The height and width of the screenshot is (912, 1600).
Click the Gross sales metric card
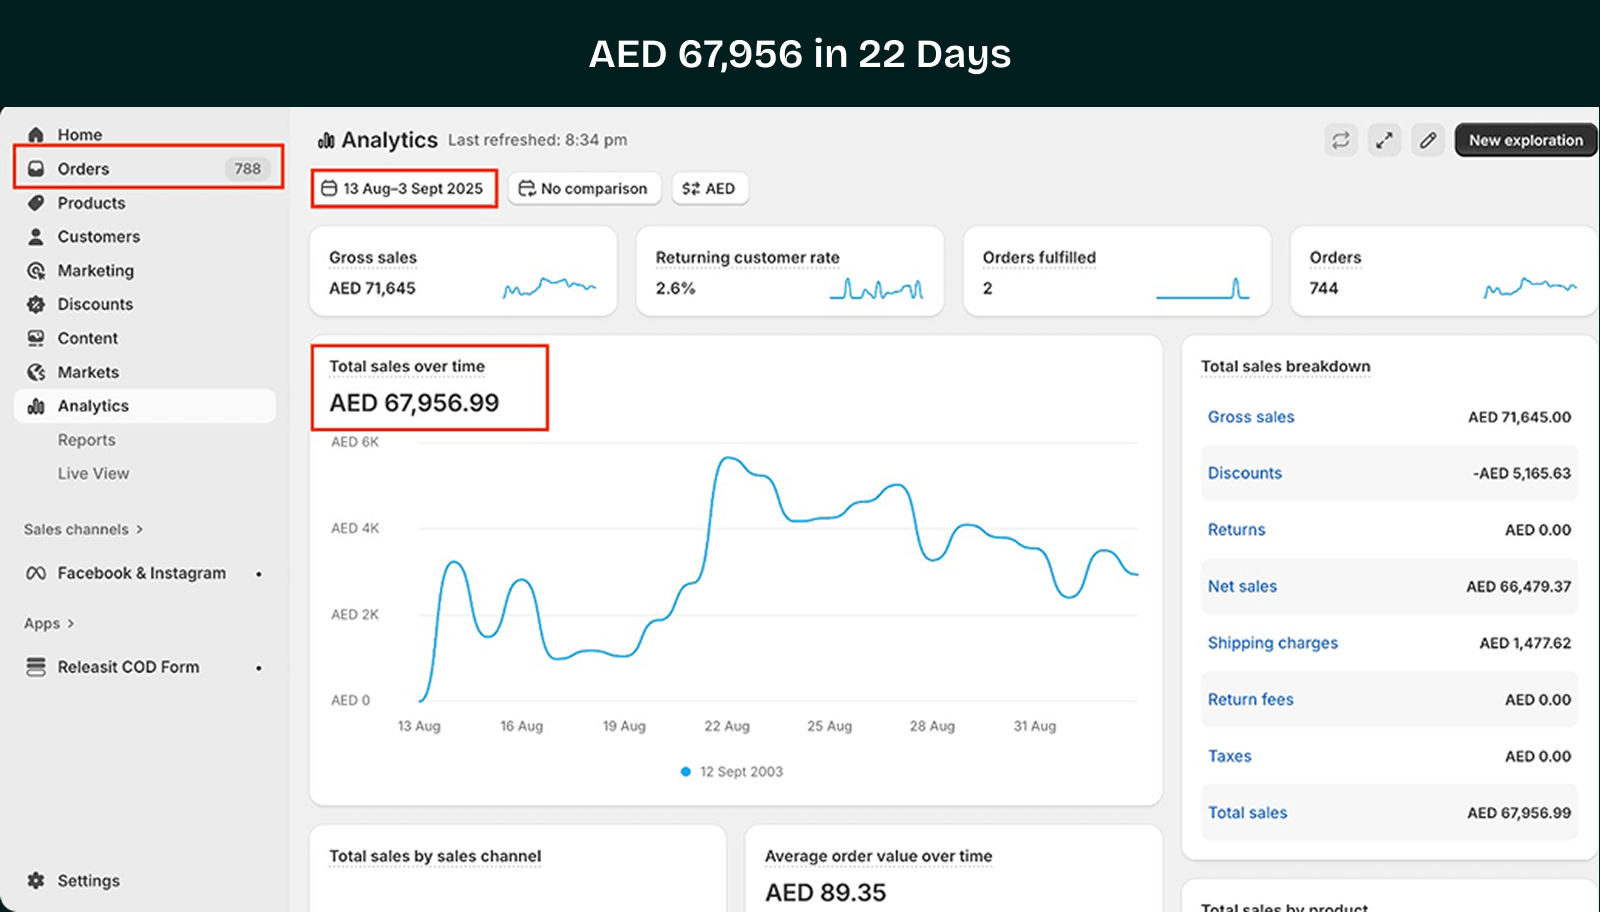[x=462, y=272]
